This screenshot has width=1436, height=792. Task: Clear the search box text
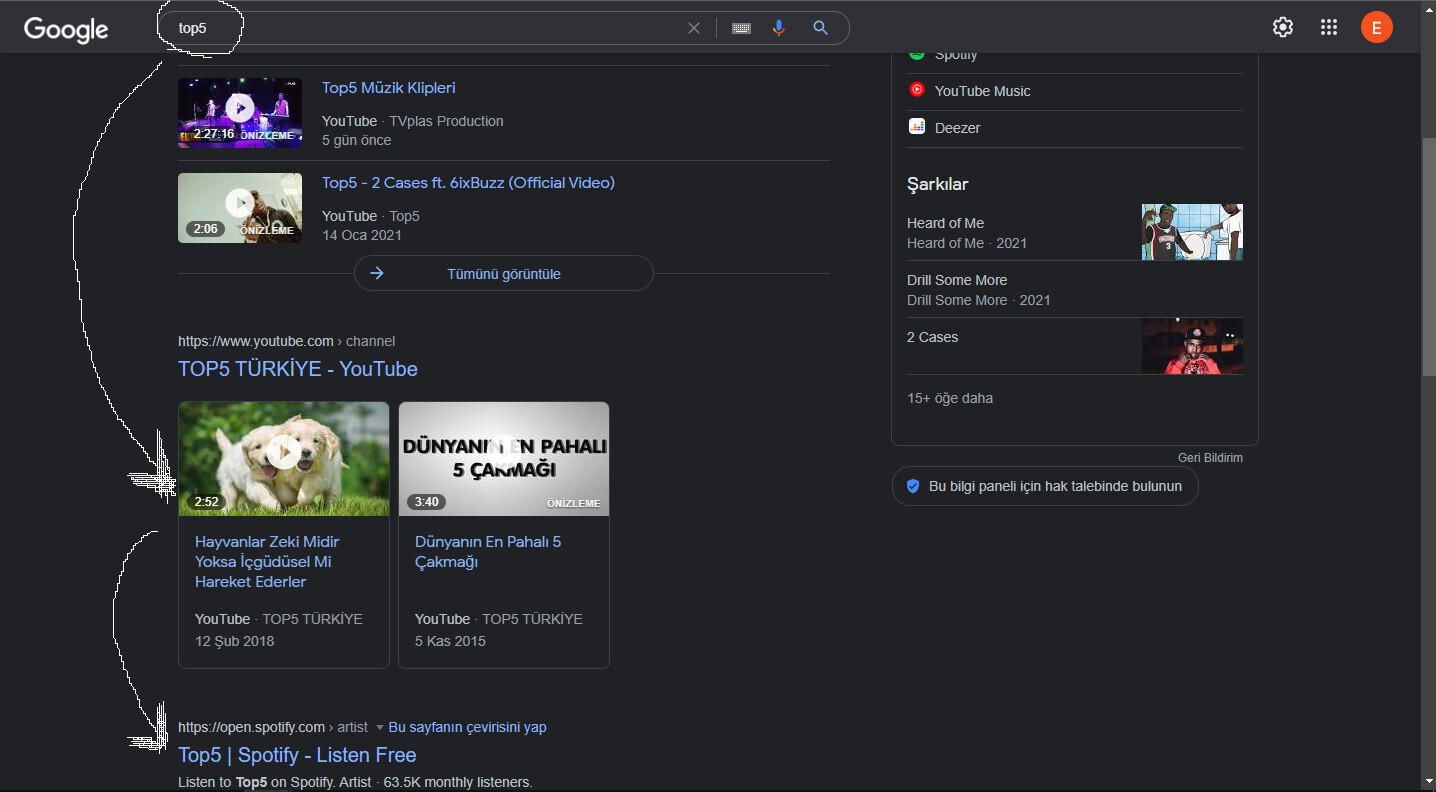pos(693,28)
